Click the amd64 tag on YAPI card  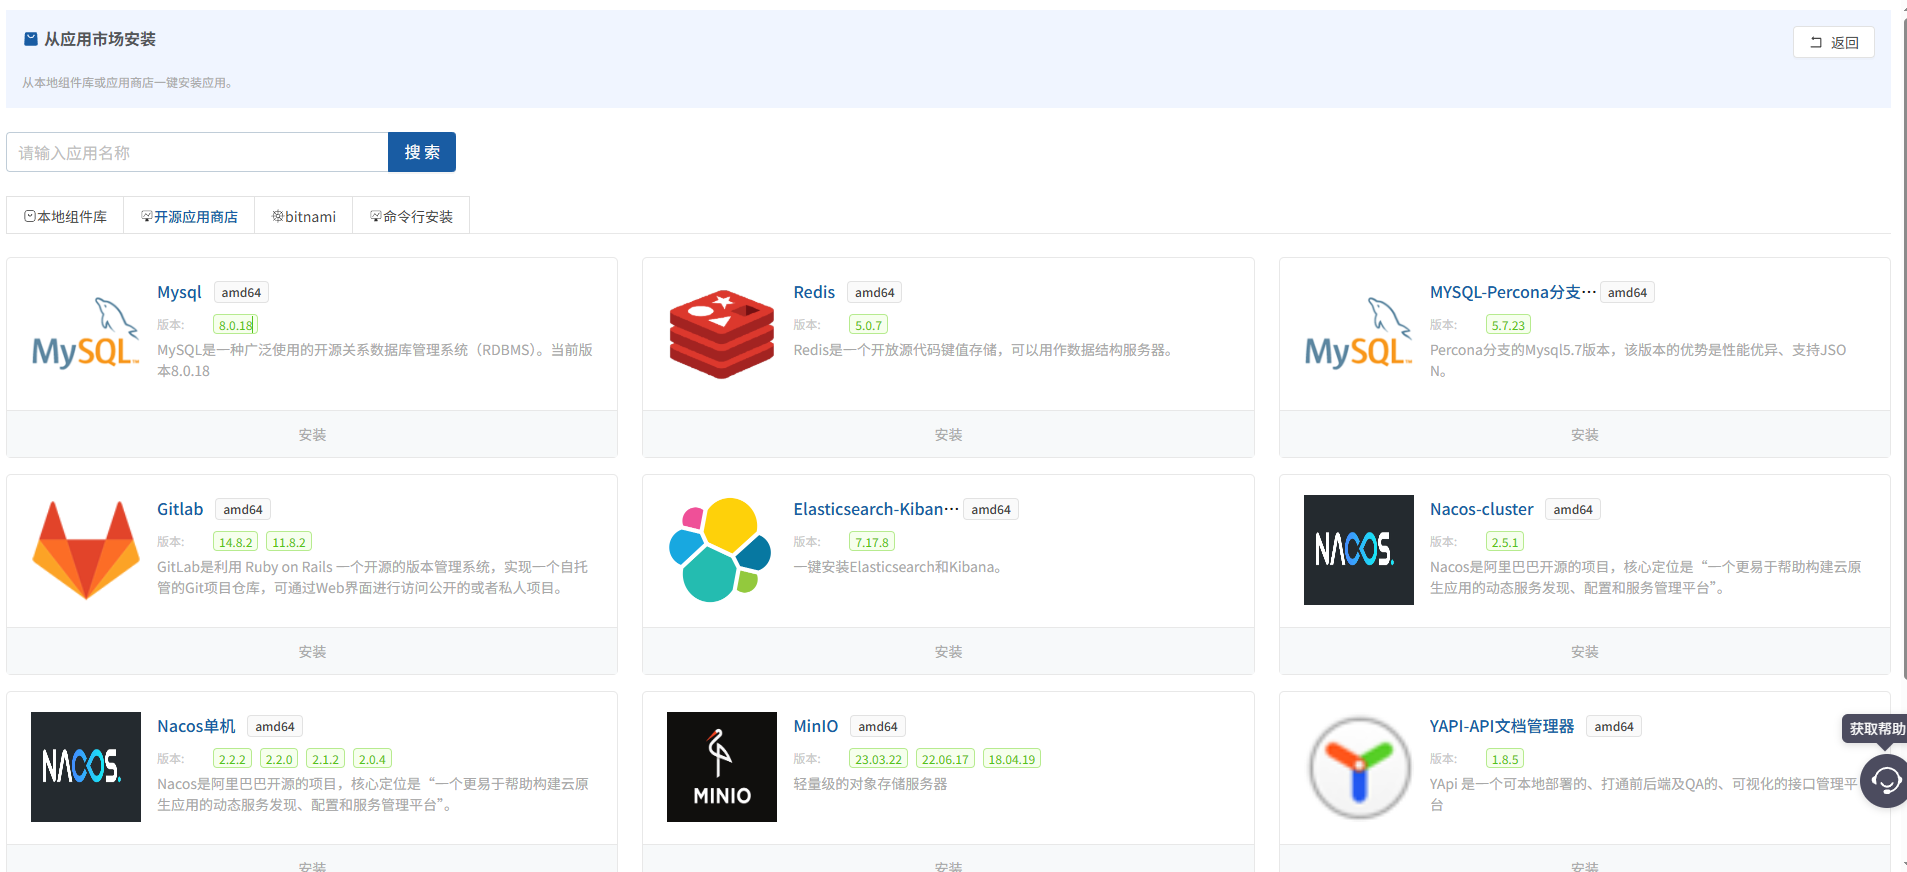tap(1614, 726)
